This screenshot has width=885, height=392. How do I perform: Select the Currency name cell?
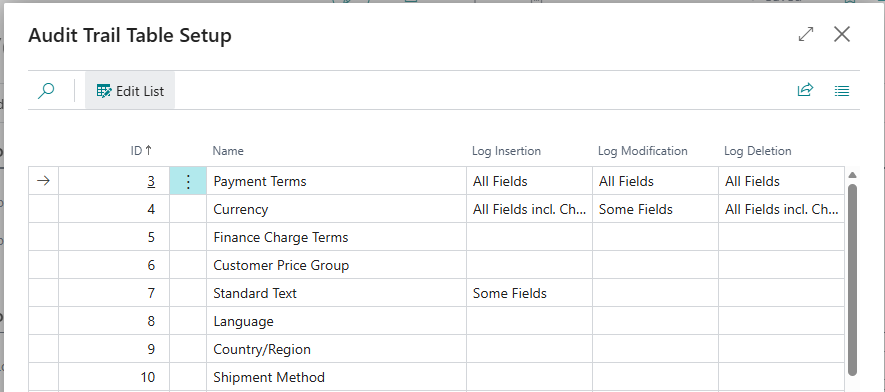point(336,209)
